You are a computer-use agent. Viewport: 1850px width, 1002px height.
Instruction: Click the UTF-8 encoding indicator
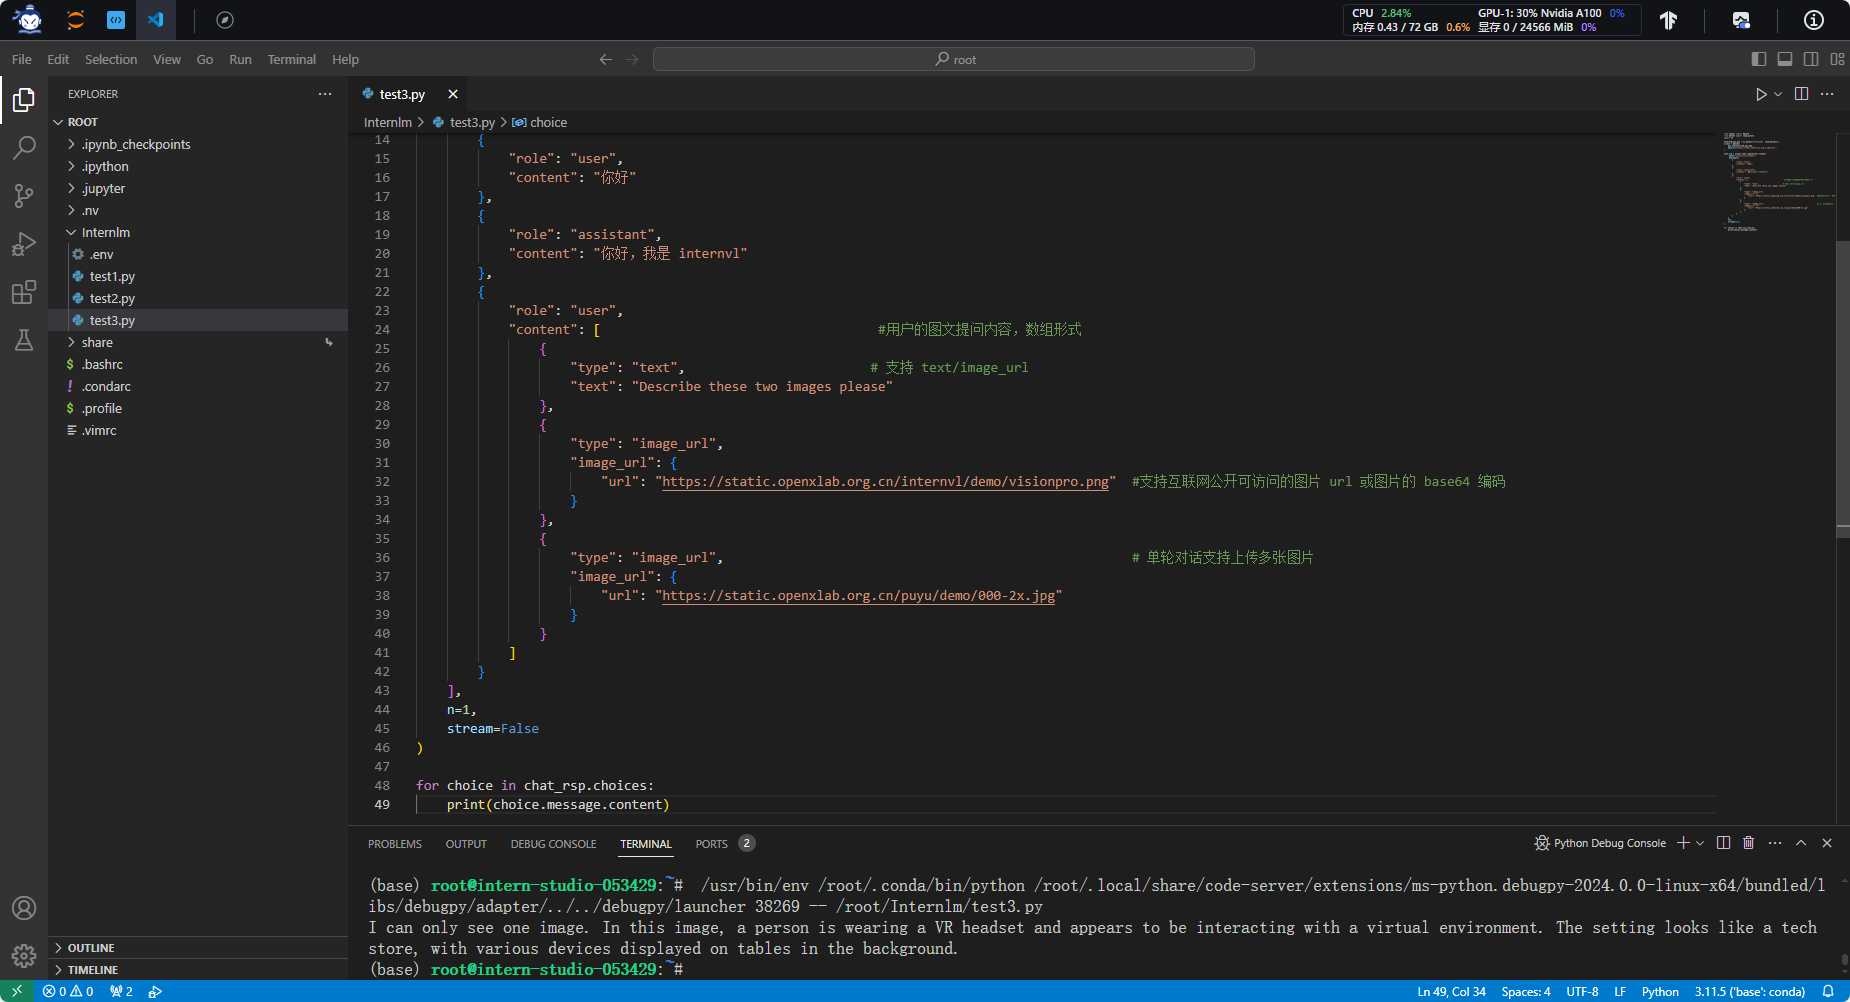[1582, 992]
